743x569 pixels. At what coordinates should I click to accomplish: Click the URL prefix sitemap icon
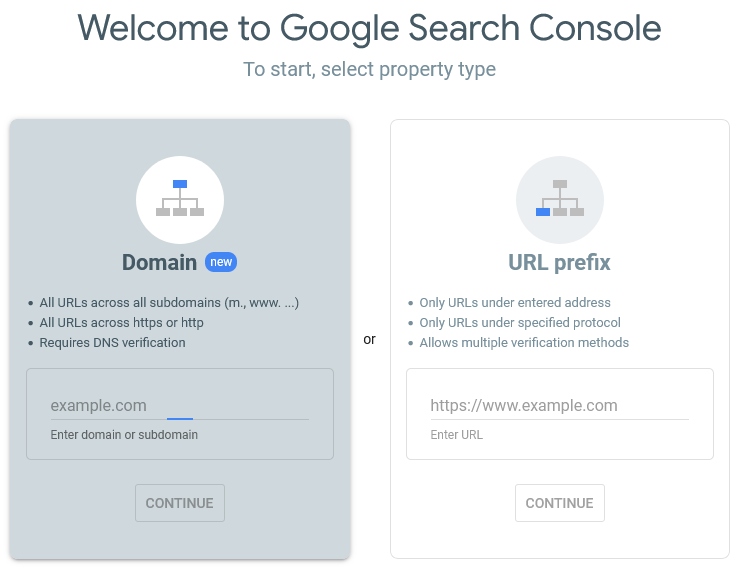560,199
